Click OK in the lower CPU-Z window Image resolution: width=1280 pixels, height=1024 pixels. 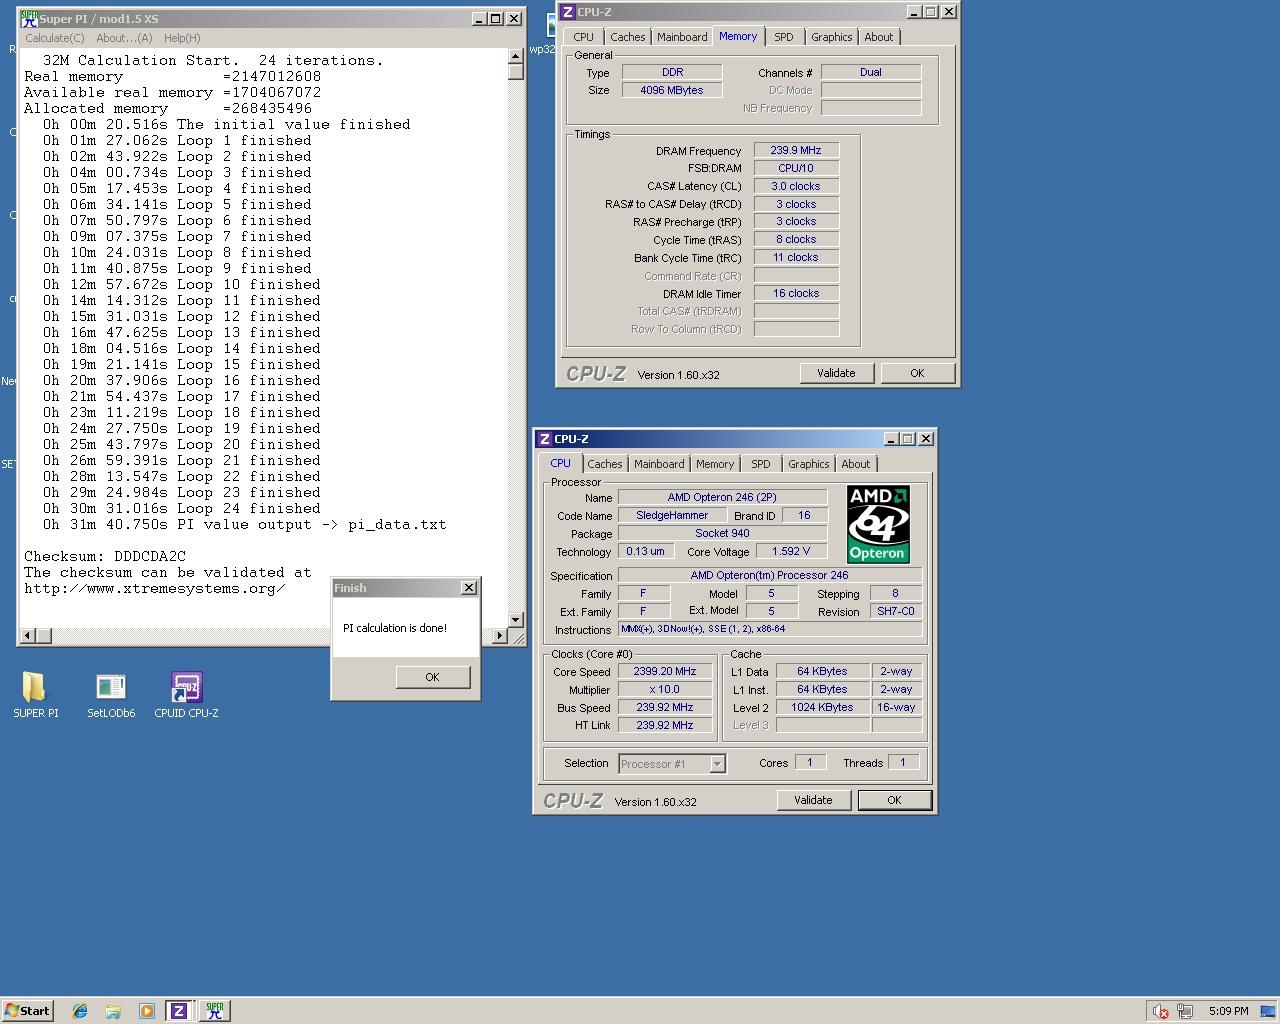[894, 800]
